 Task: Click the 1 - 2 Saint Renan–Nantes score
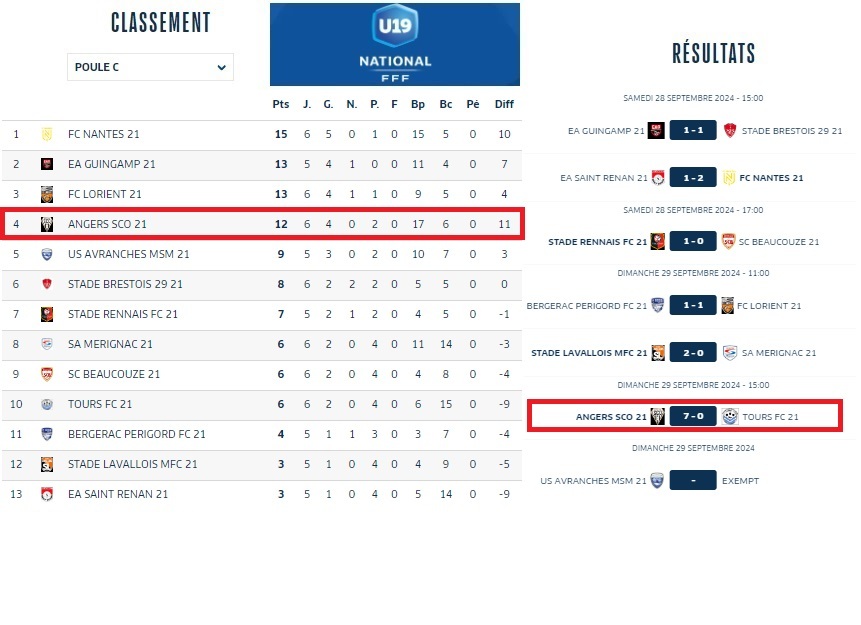point(693,178)
